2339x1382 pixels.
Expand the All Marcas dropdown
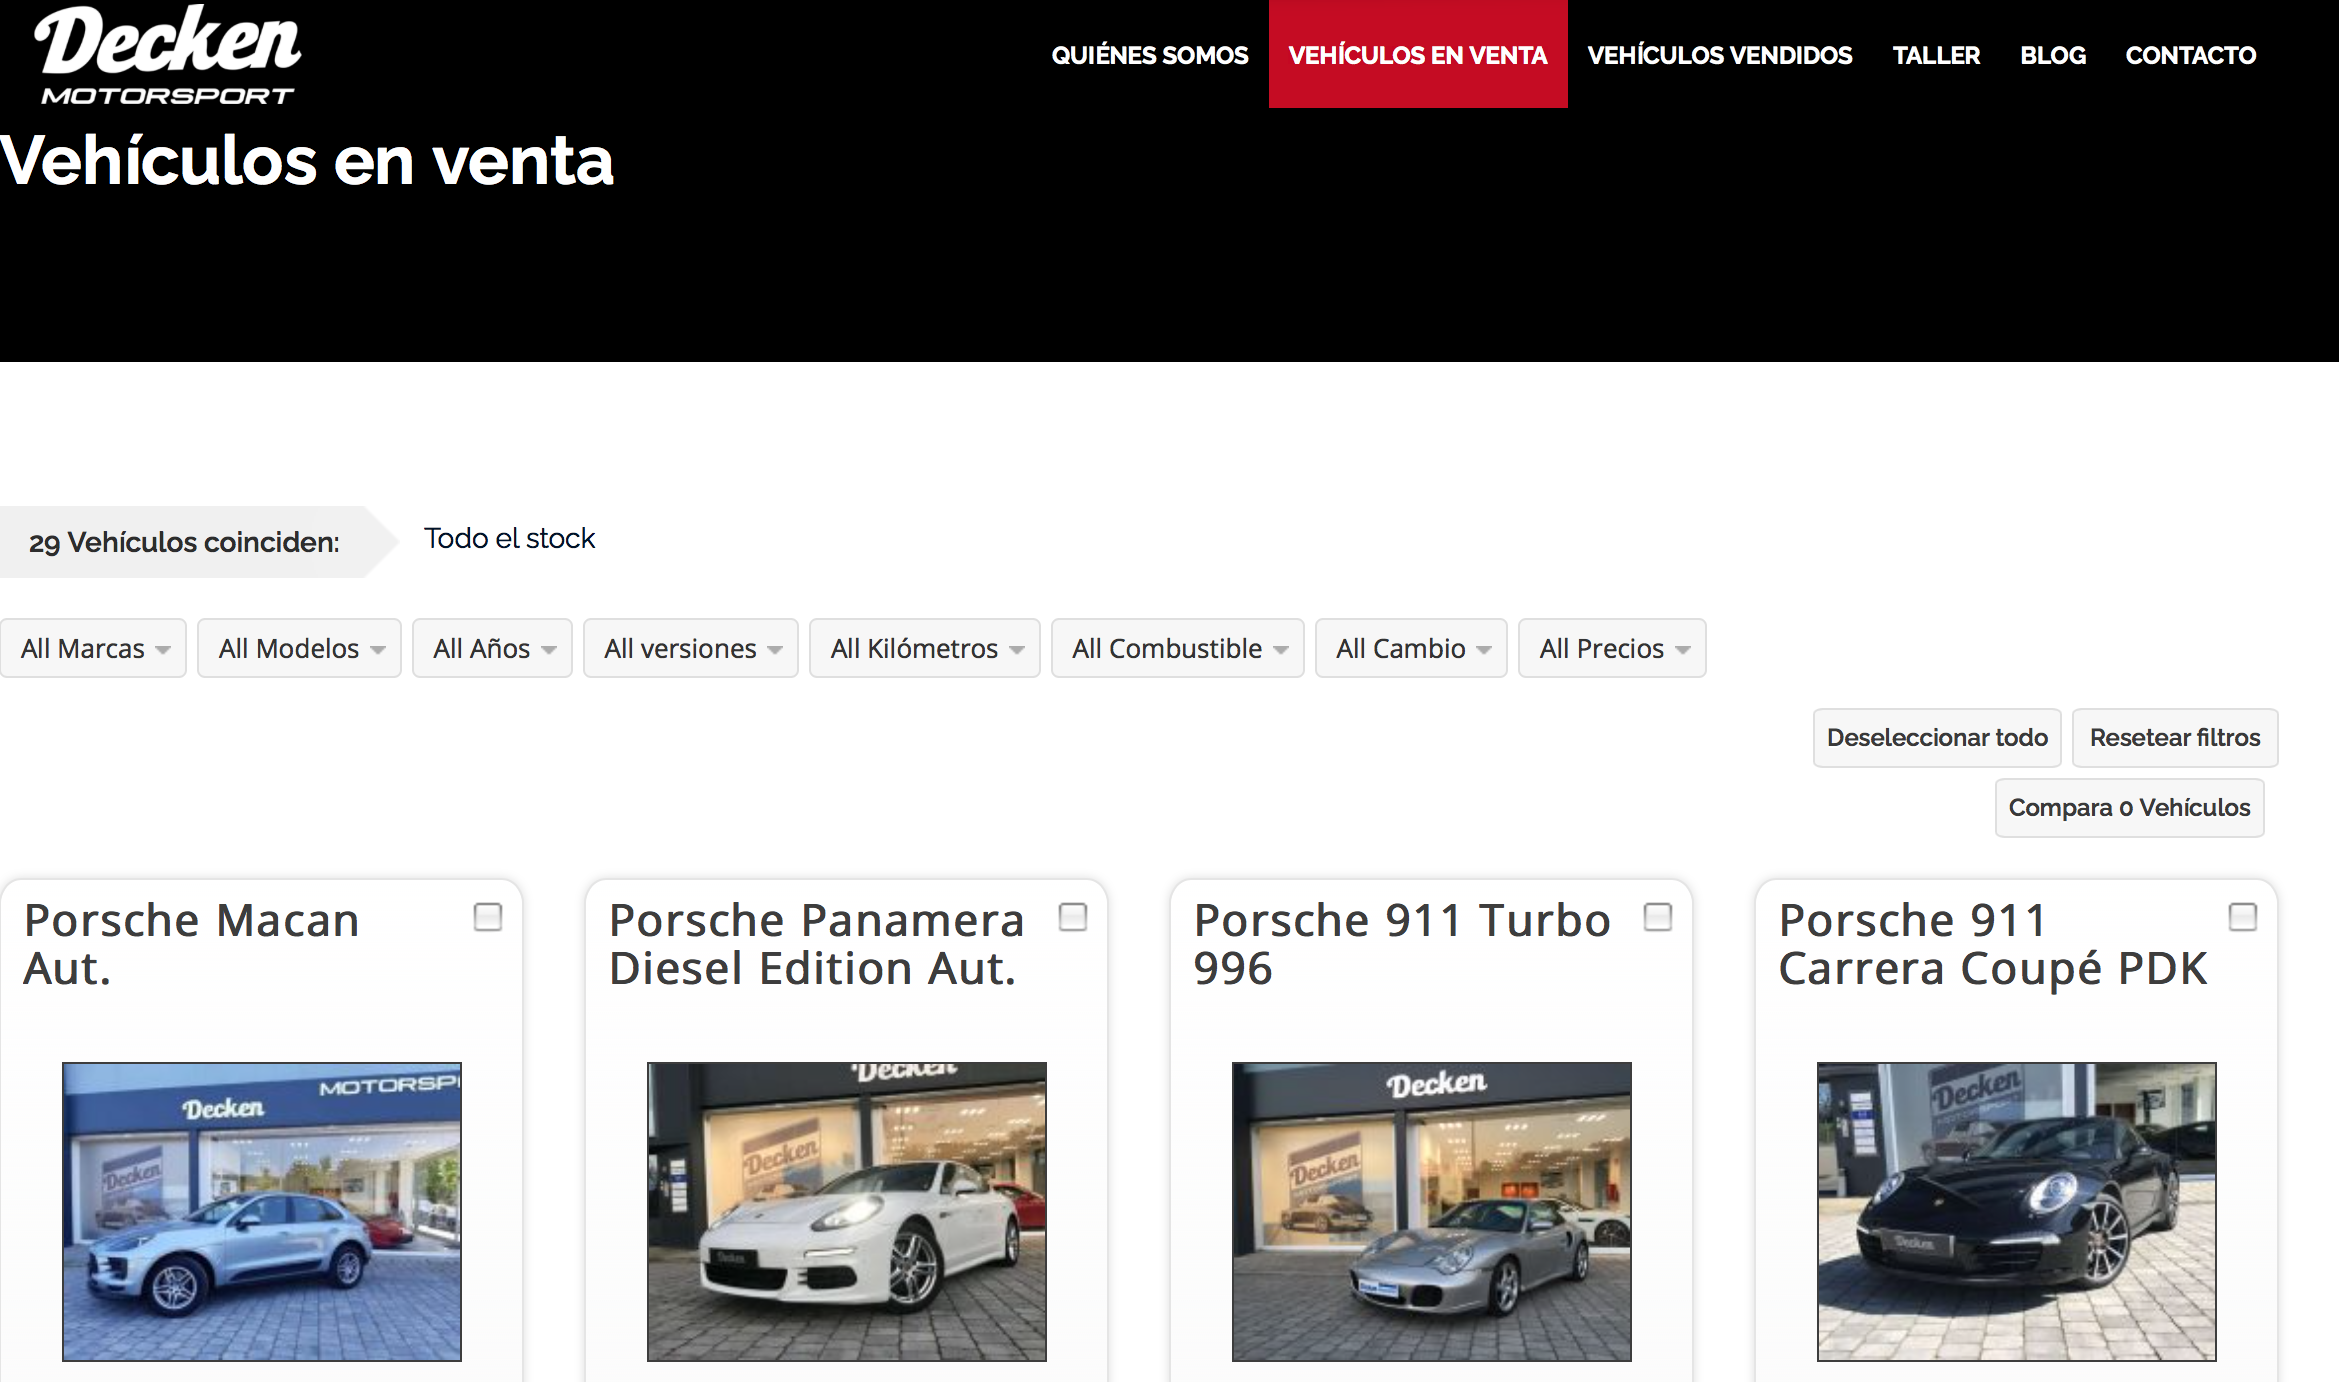(93, 648)
